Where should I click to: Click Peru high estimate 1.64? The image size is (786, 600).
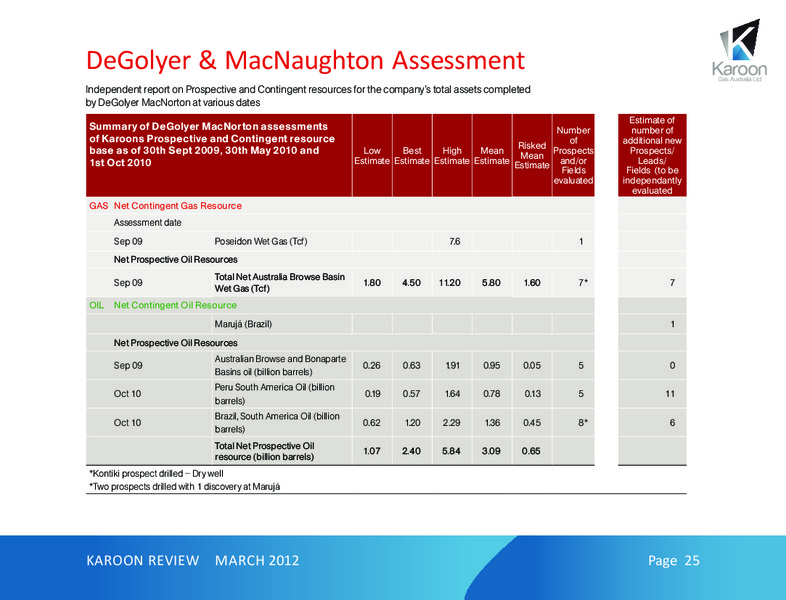452,394
